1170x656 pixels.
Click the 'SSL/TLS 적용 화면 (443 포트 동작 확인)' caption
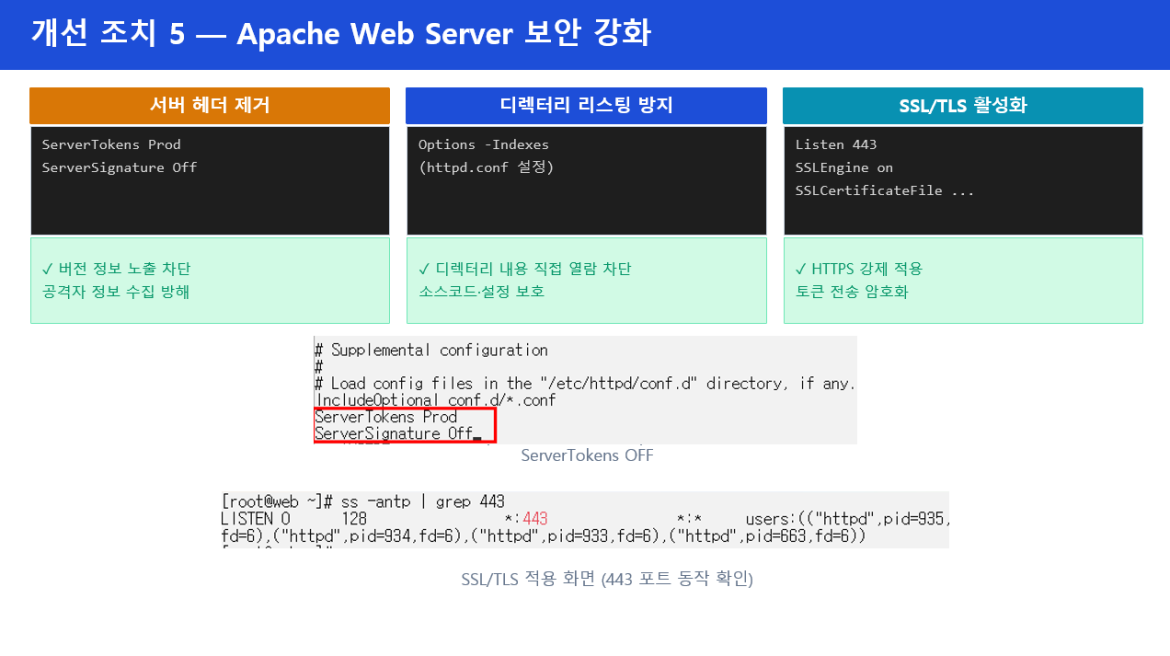click(607, 579)
